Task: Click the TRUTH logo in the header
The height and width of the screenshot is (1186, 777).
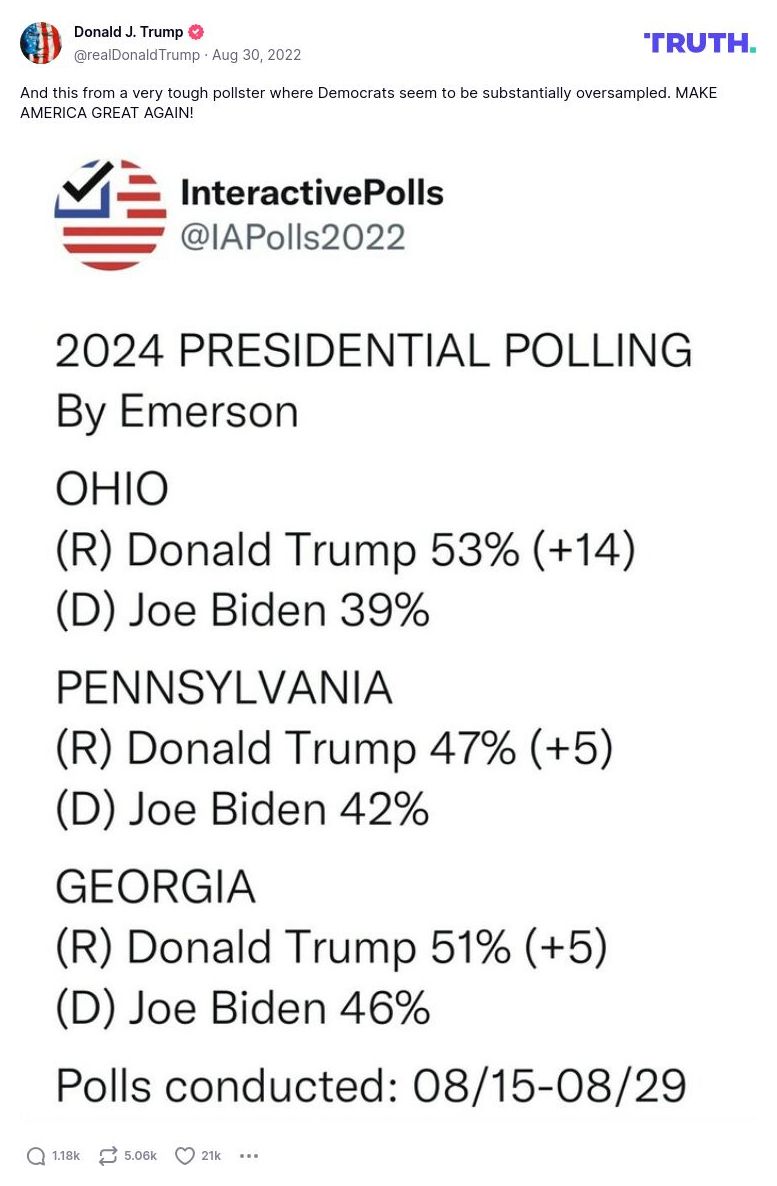Action: (x=699, y=43)
